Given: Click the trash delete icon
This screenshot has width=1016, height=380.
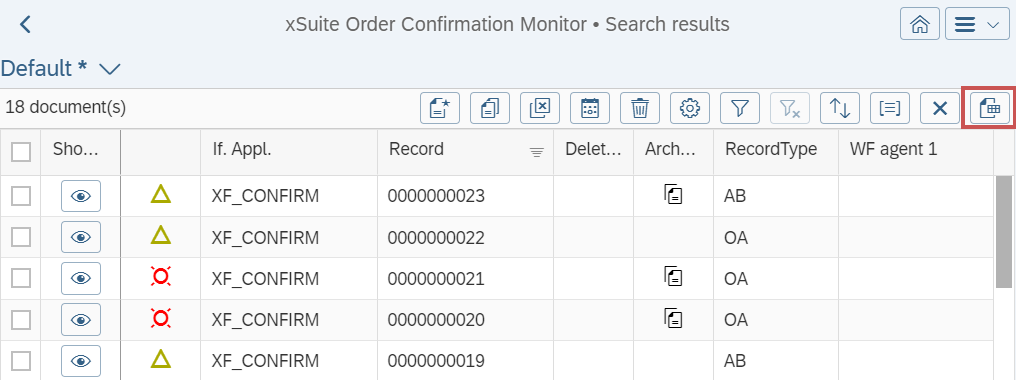Looking at the screenshot, I should coord(640,108).
